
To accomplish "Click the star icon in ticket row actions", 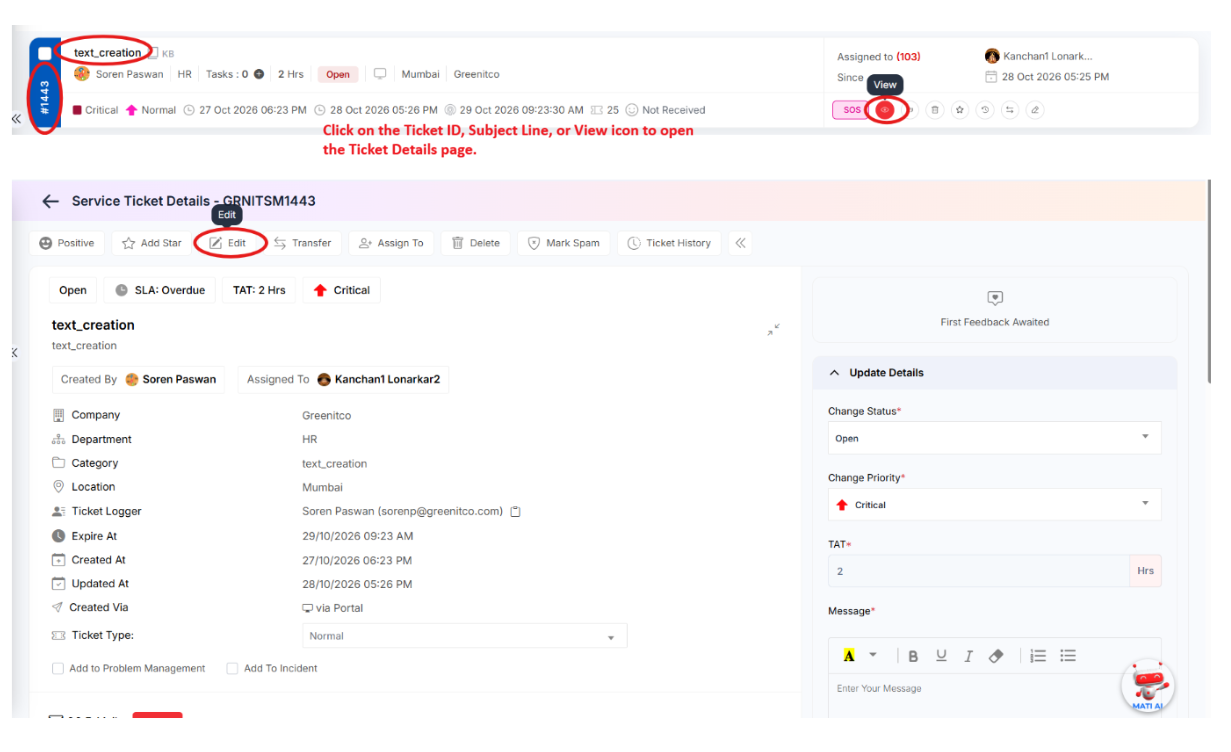I will (960, 110).
